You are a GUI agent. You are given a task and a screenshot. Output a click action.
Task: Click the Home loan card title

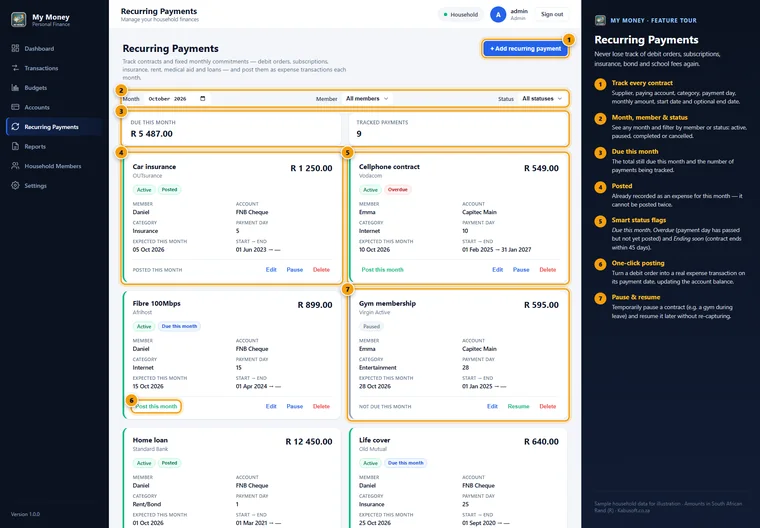pos(150,440)
